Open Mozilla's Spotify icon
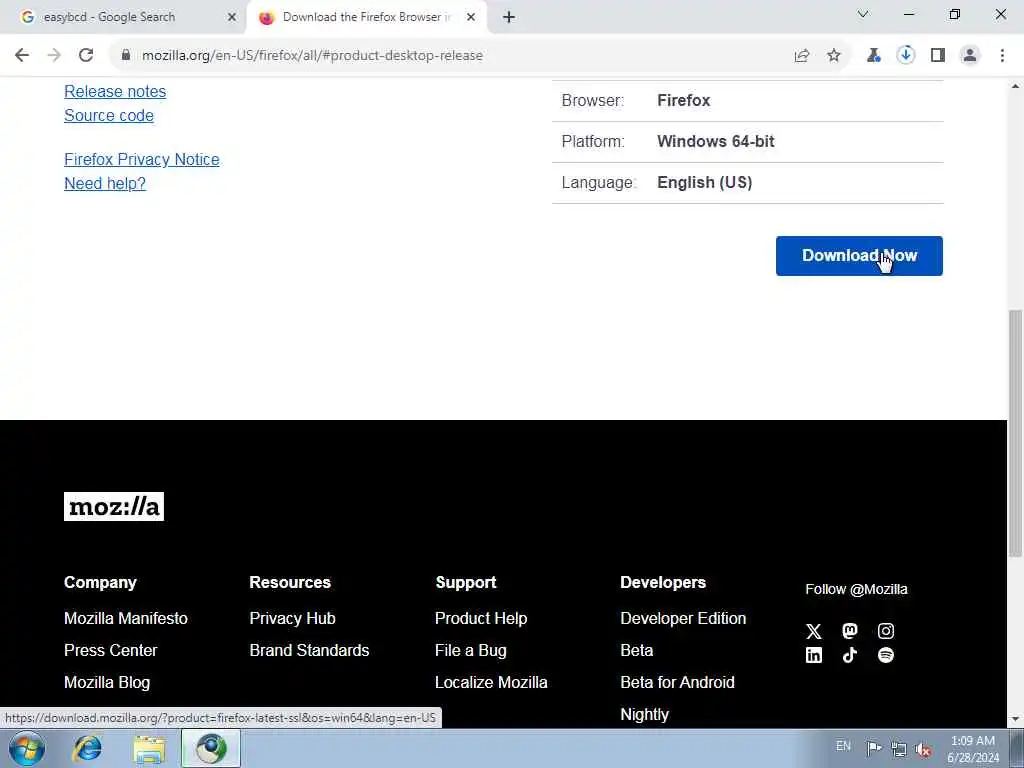The width and height of the screenshot is (1024, 768). [x=886, y=655]
